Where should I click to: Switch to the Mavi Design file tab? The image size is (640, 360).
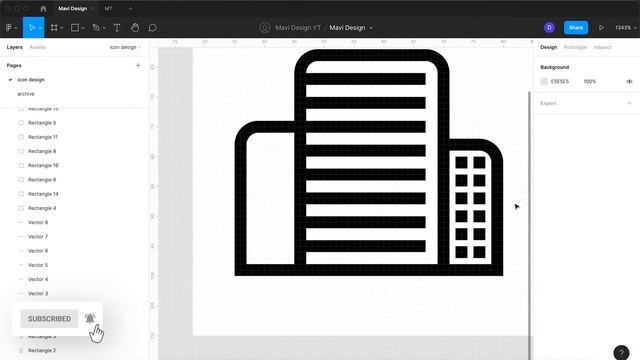click(73, 9)
